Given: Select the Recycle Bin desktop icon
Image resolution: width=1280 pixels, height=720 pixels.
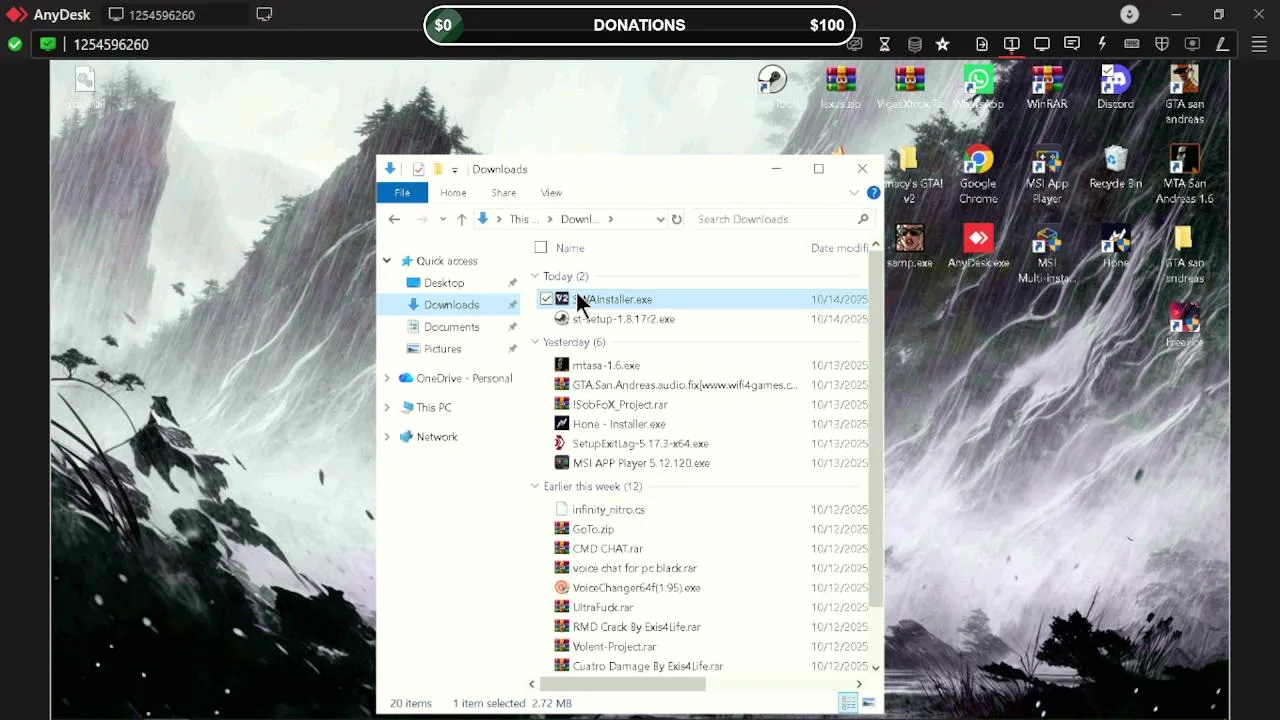Looking at the screenshot, I should [1115, 168].
